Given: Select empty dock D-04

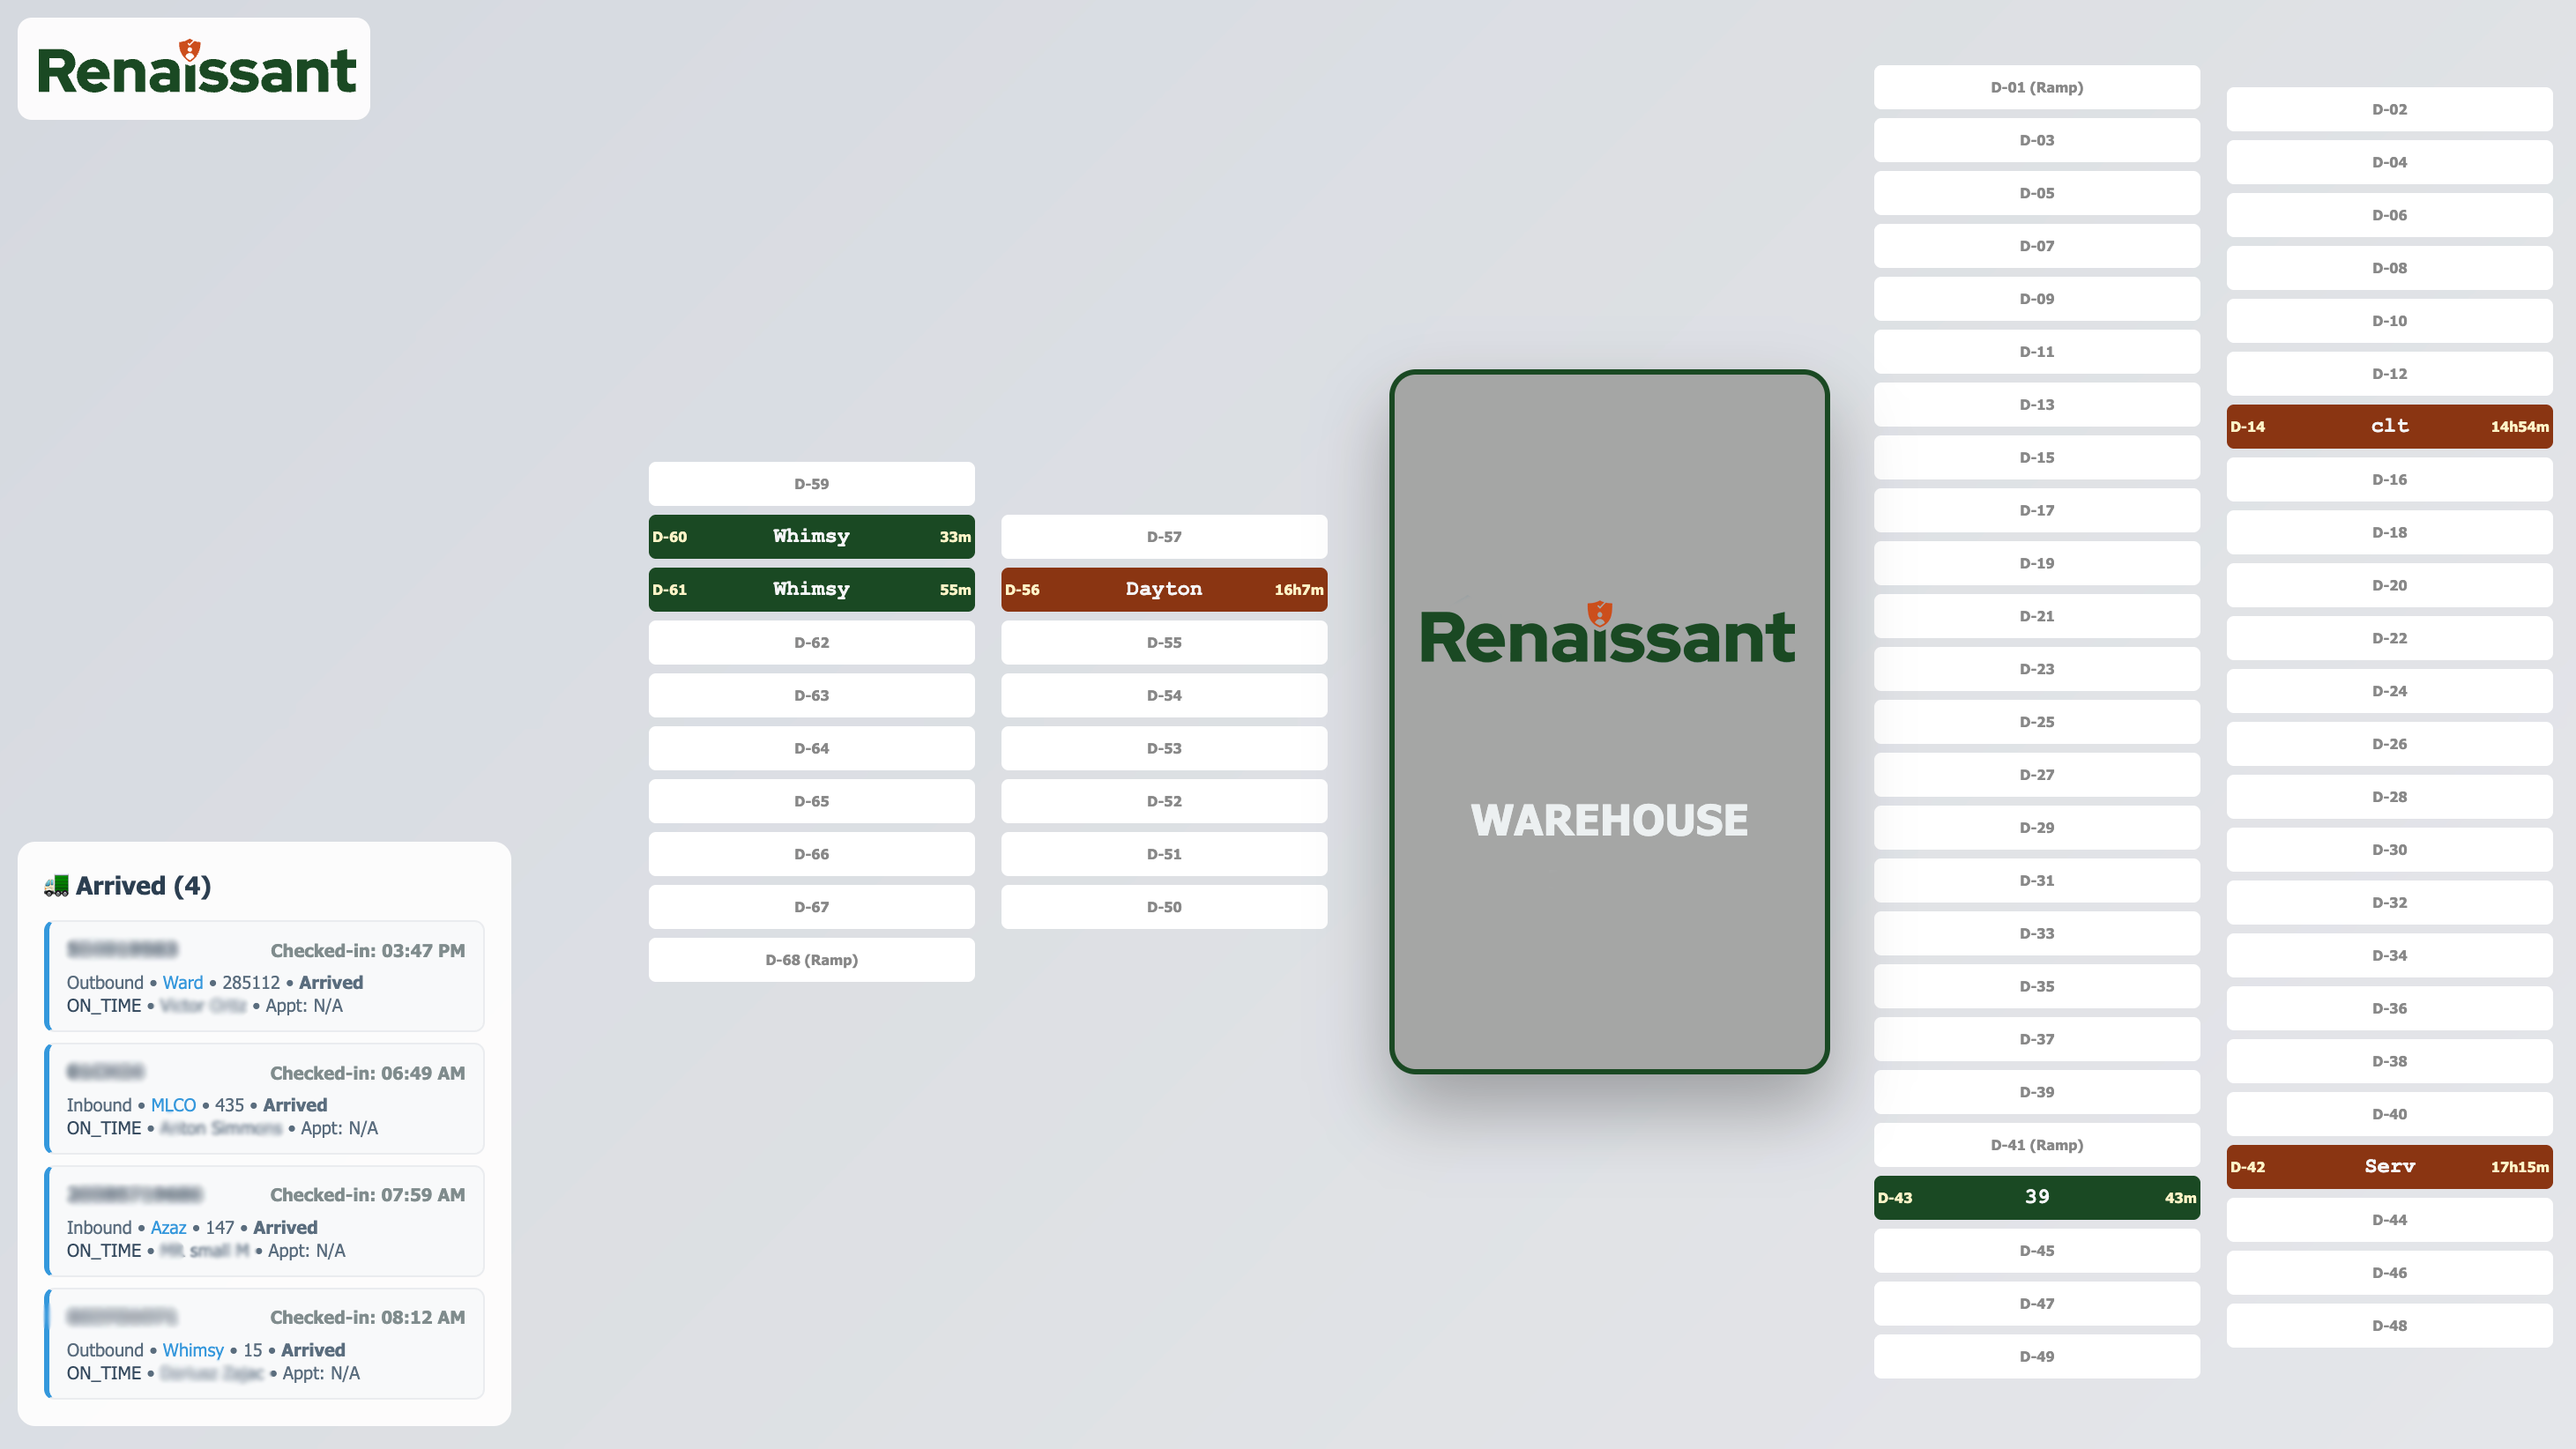Looking at the screenshot, I should click(2389, 163).
